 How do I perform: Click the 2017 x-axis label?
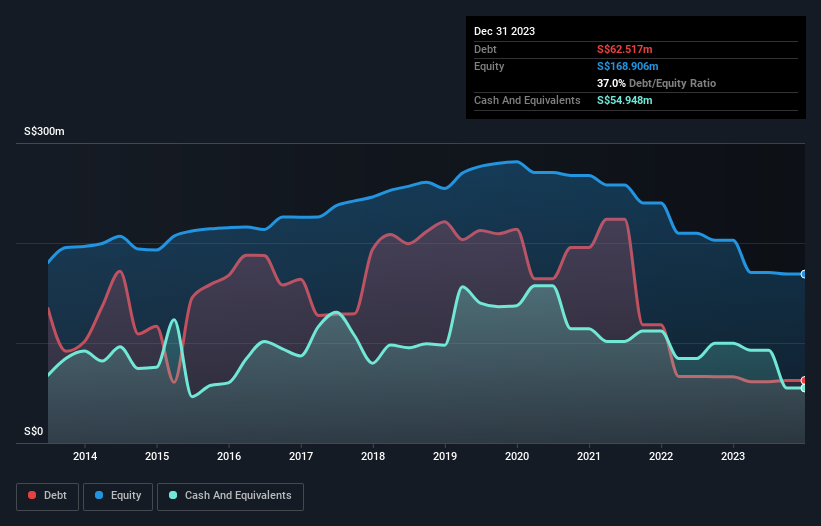[301, 456]
